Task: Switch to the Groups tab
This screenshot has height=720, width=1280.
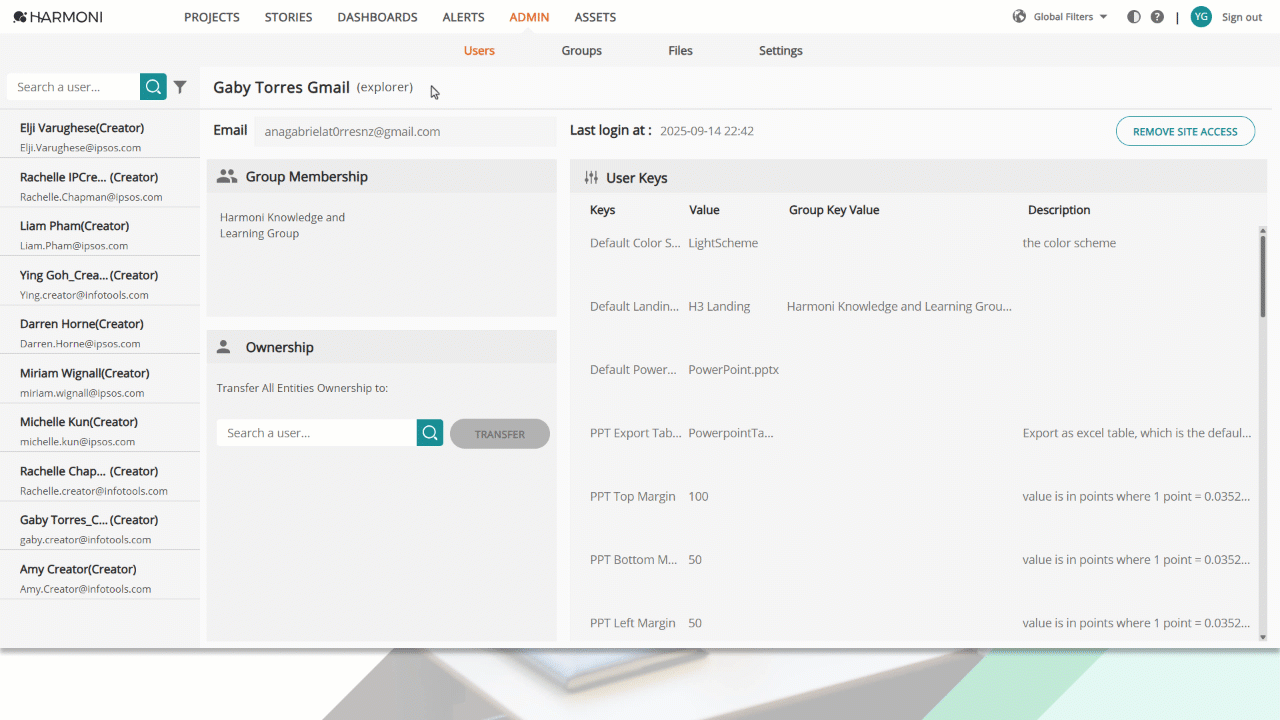Action: pyautogui.click(x=582, y=51)
